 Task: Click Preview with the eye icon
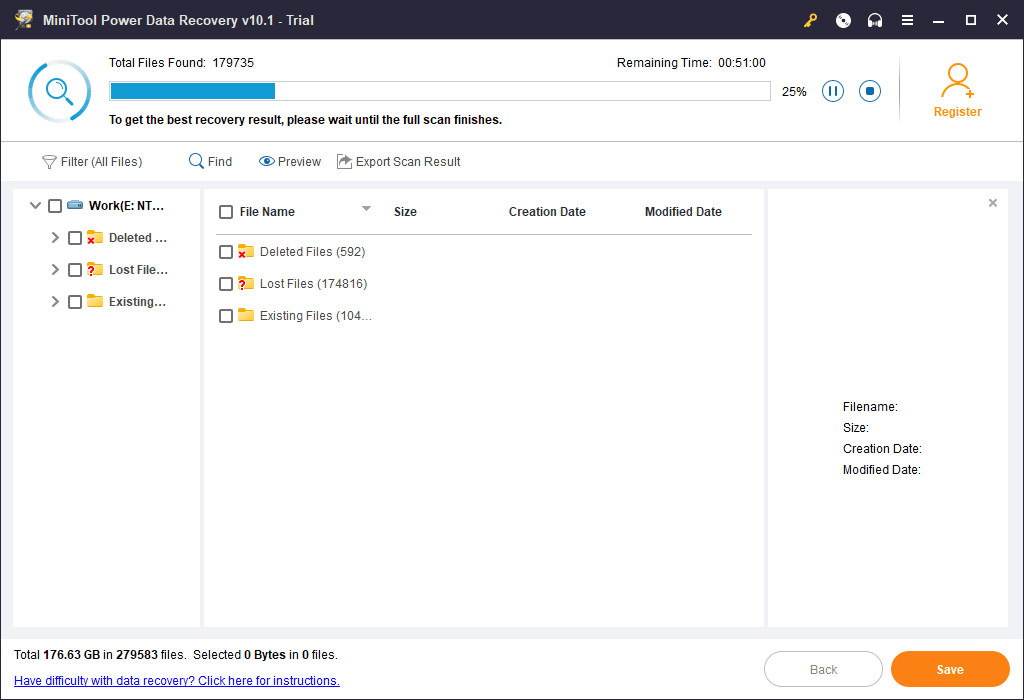pyautogui.click(x=290, y=162)
